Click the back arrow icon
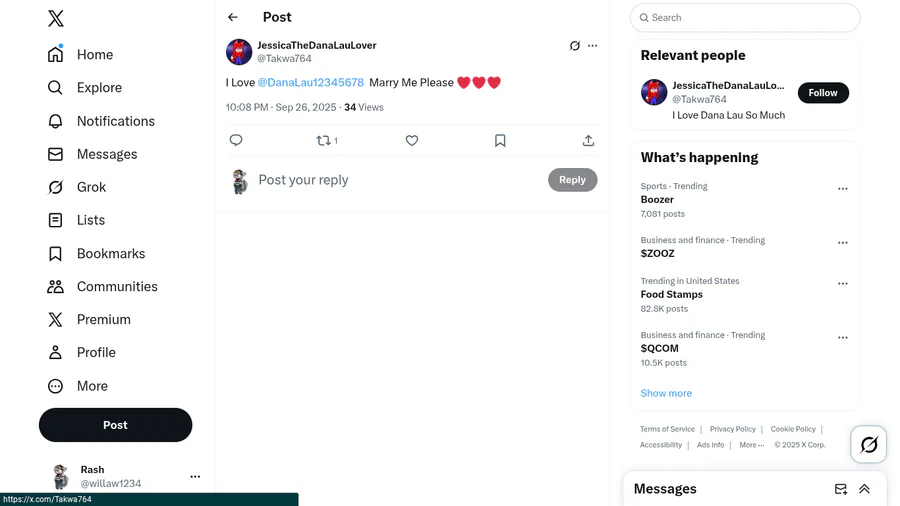The image size is (900, 506). pyautogui.click(x=233, y=17)
